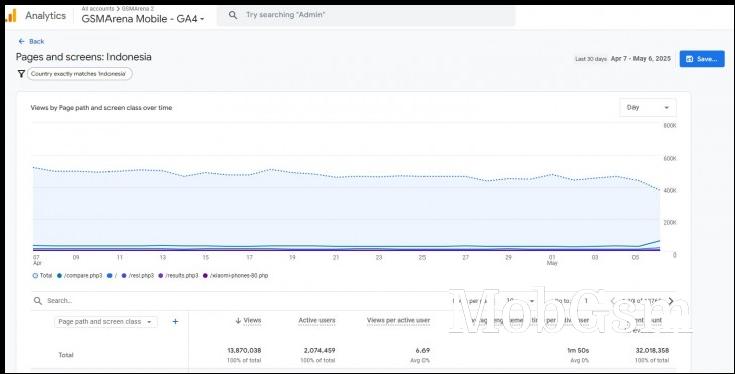Open the Day granularity dropdown
Viewport: 735px width, 374px height.
(x=648, y=107)
